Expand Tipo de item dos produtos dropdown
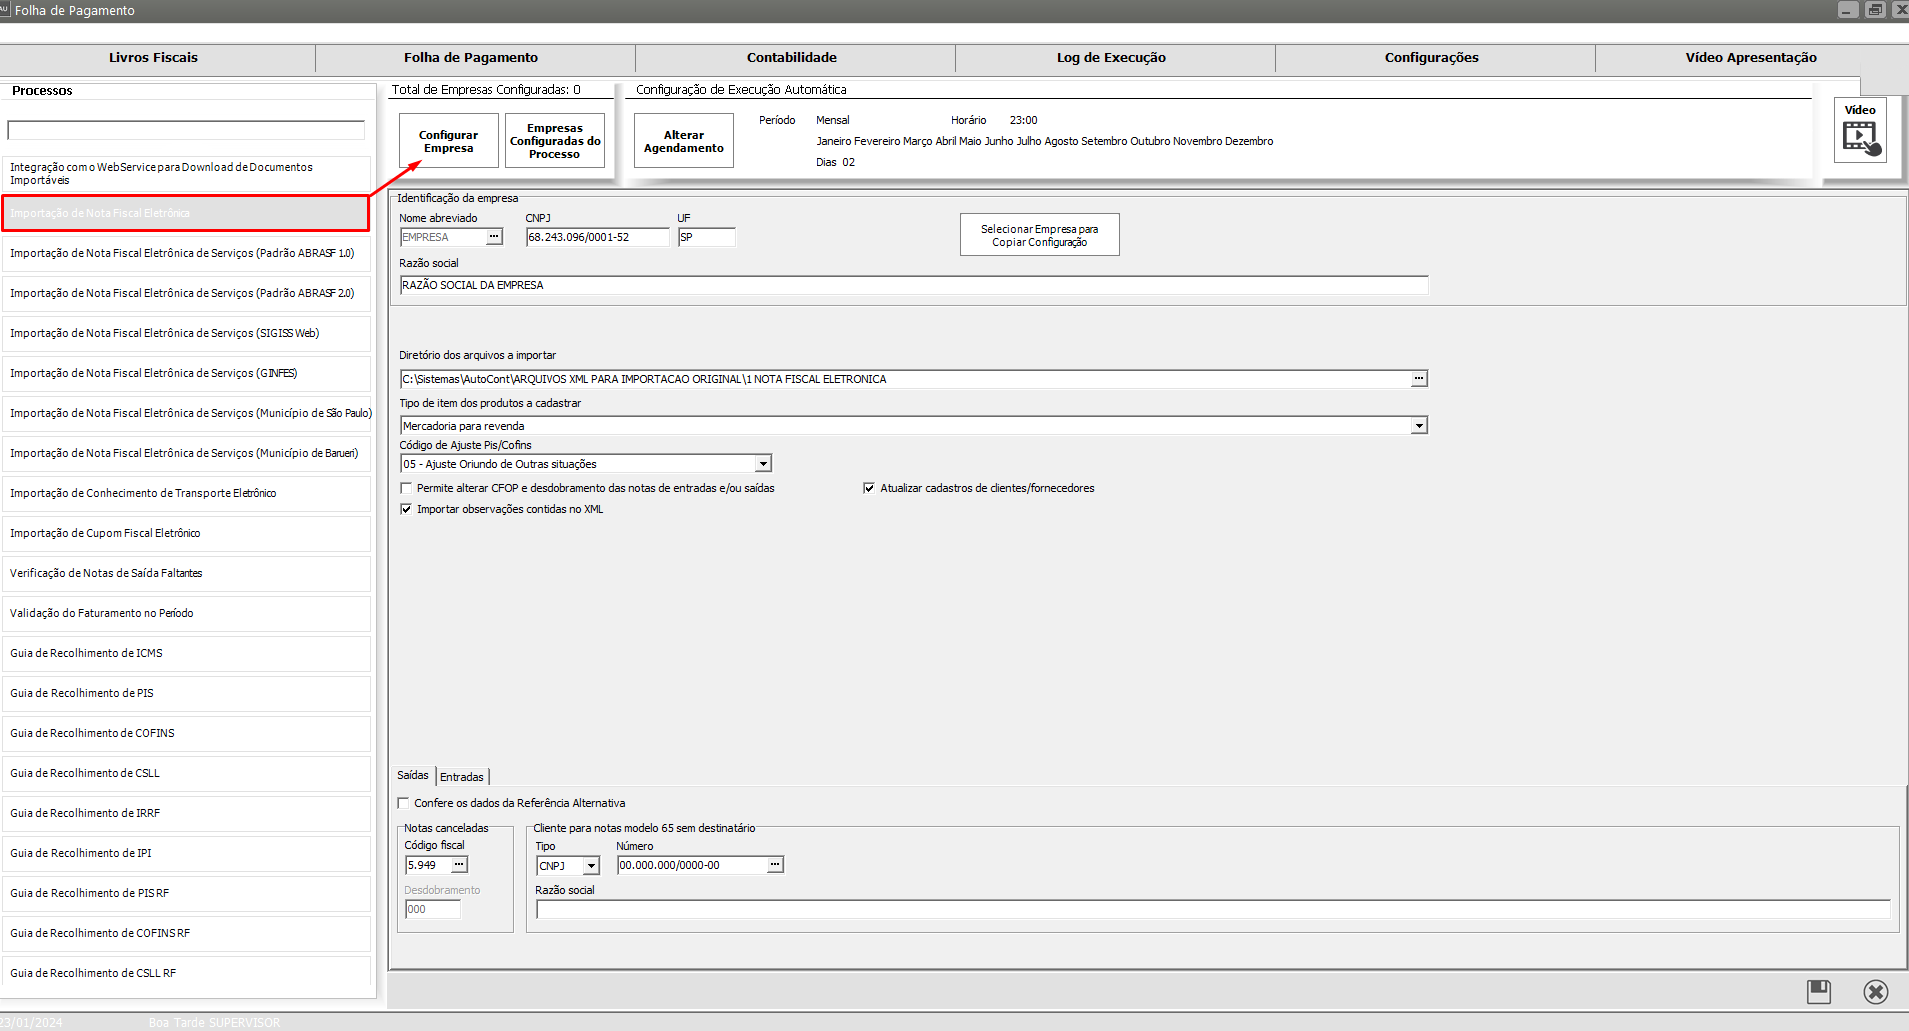The width and height of the screenshot is (1909, 1031). click(x=1419, y=426)
